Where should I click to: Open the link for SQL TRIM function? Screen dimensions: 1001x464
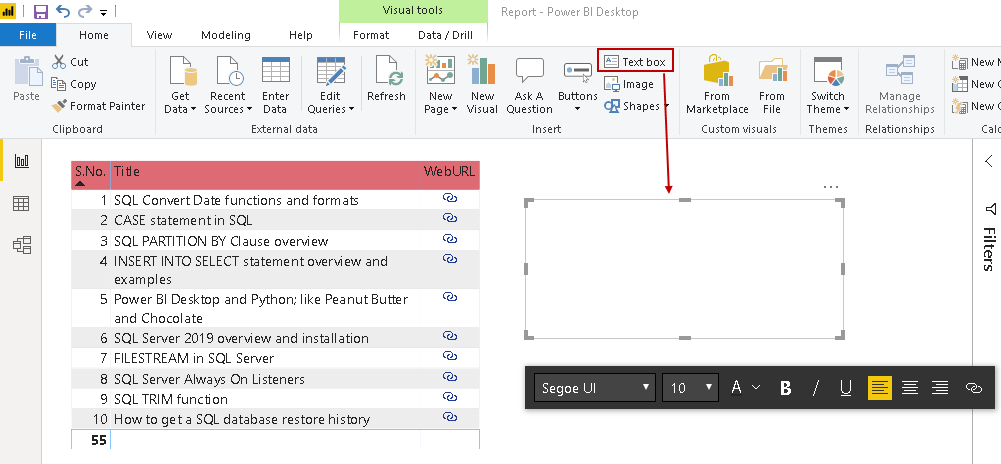point(450,397)
